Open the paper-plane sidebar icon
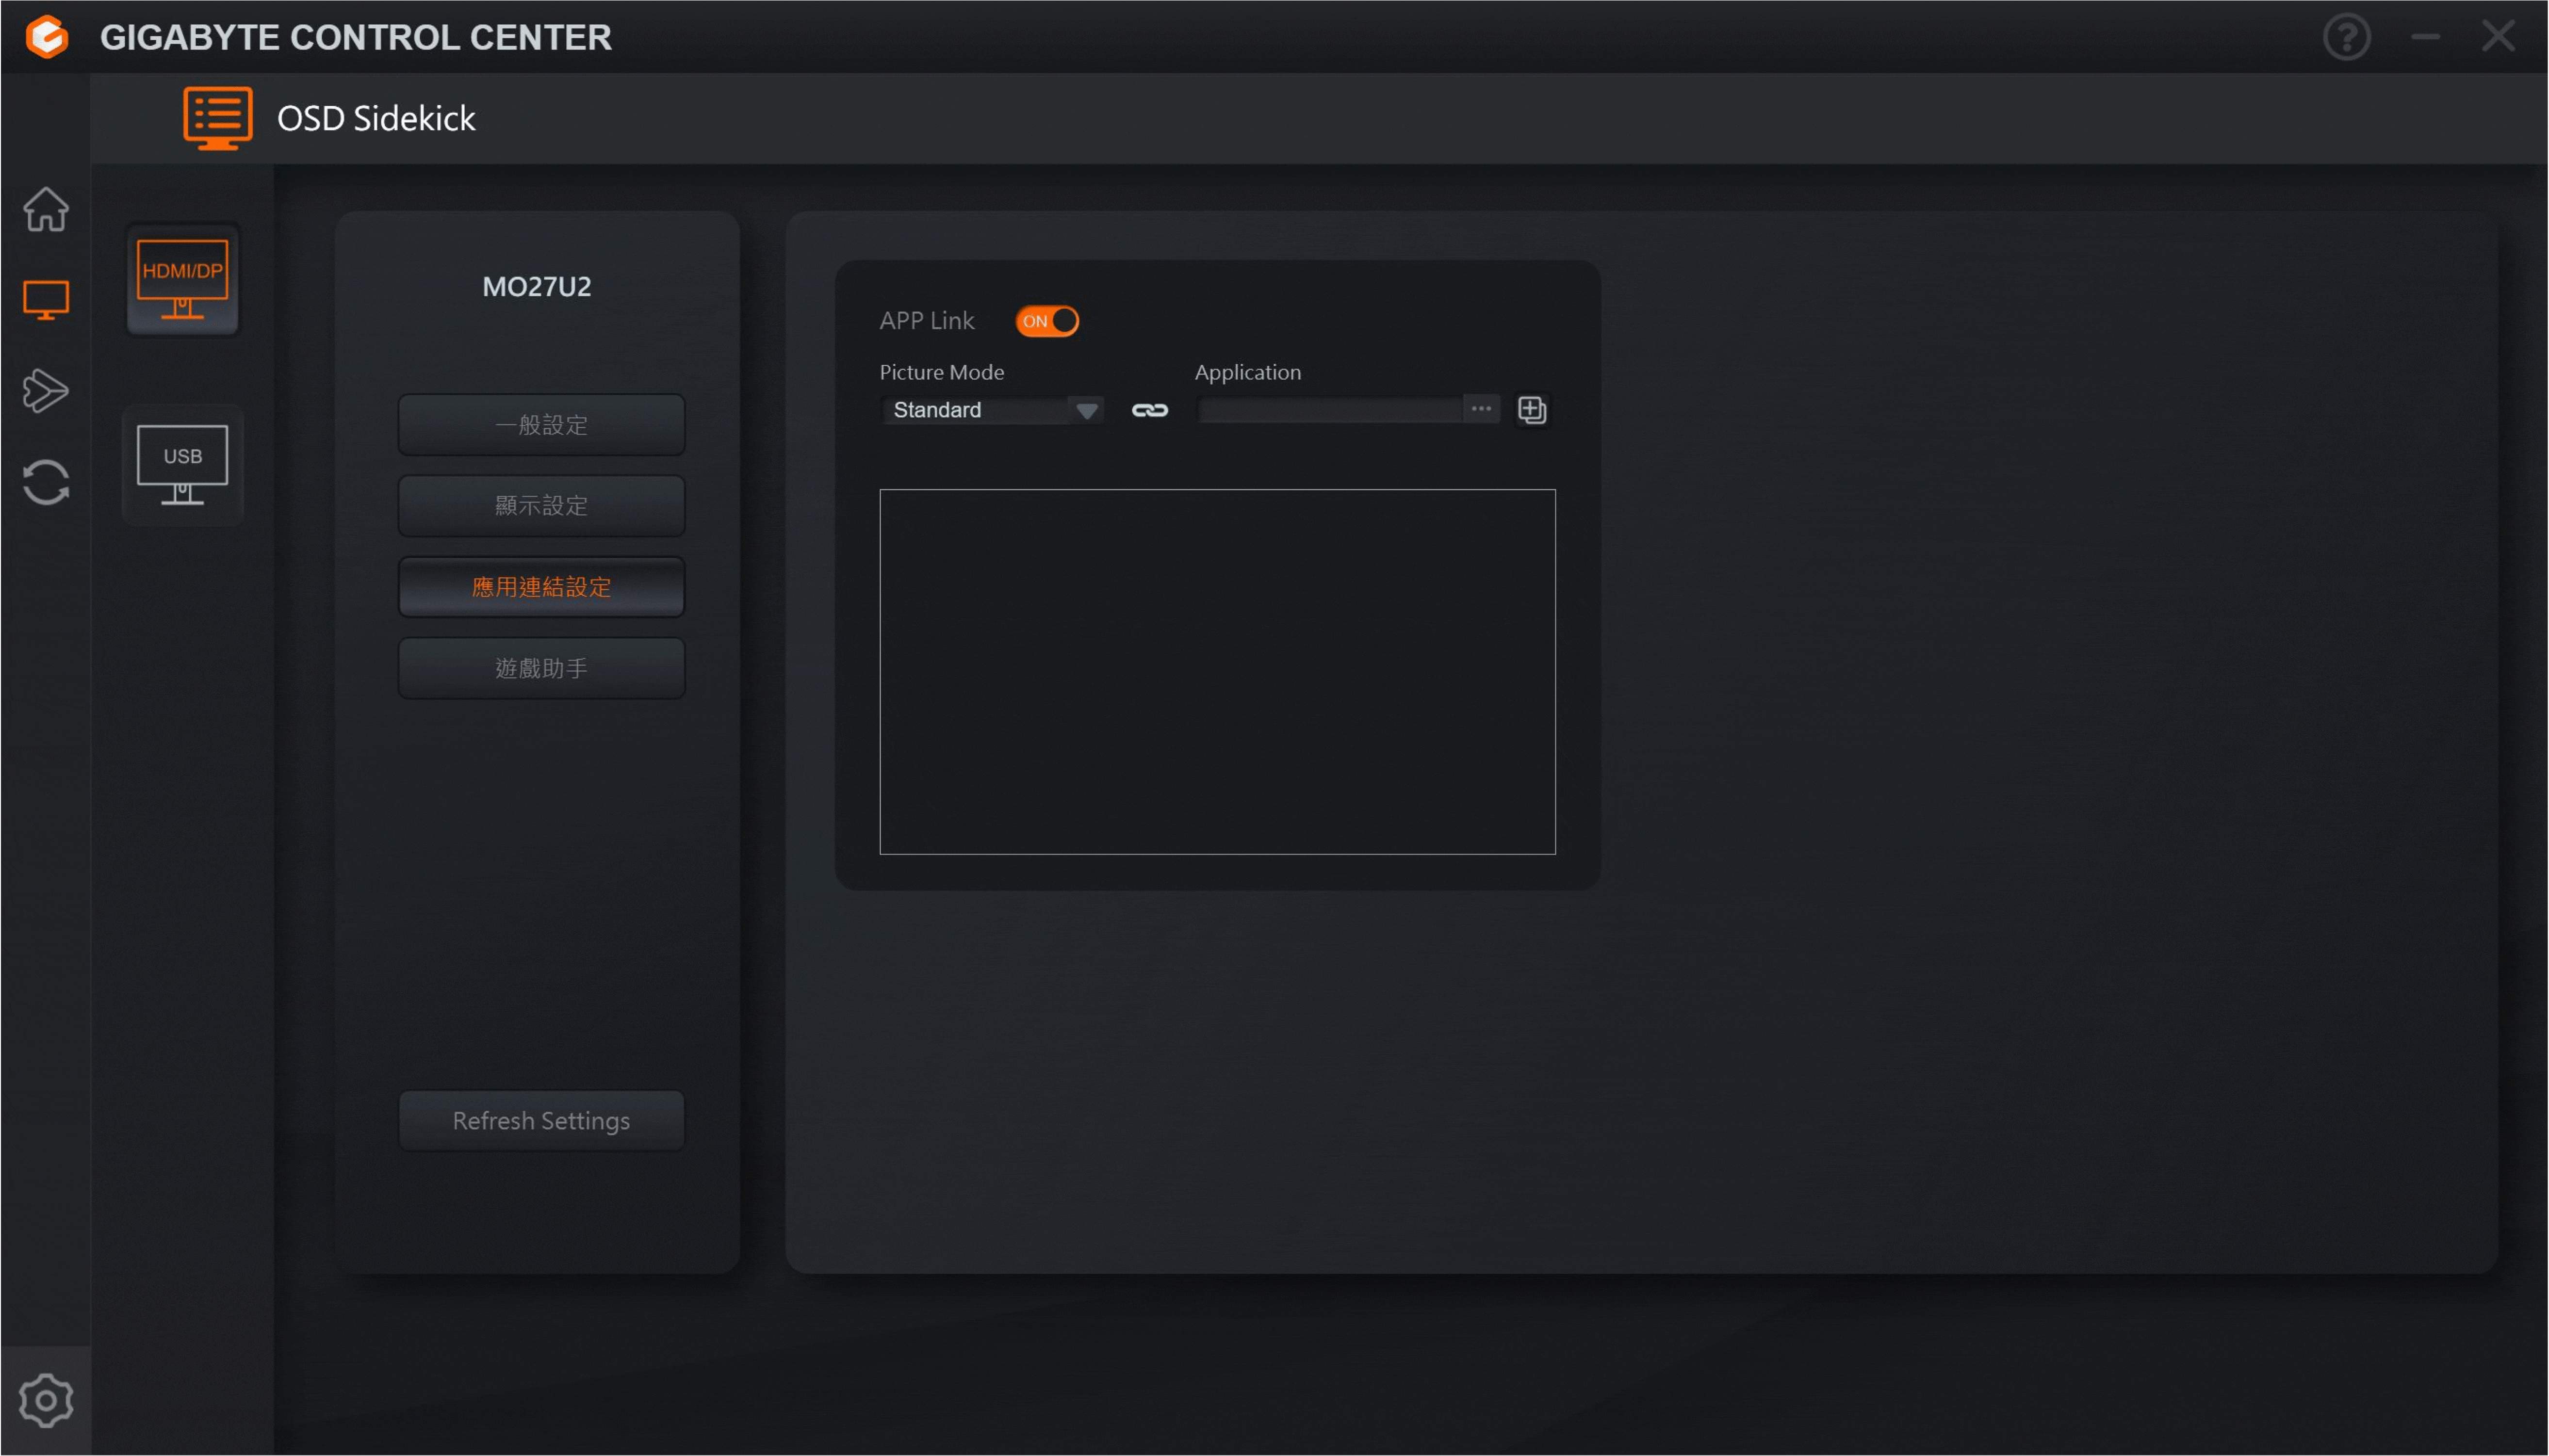 click(46, 390)
